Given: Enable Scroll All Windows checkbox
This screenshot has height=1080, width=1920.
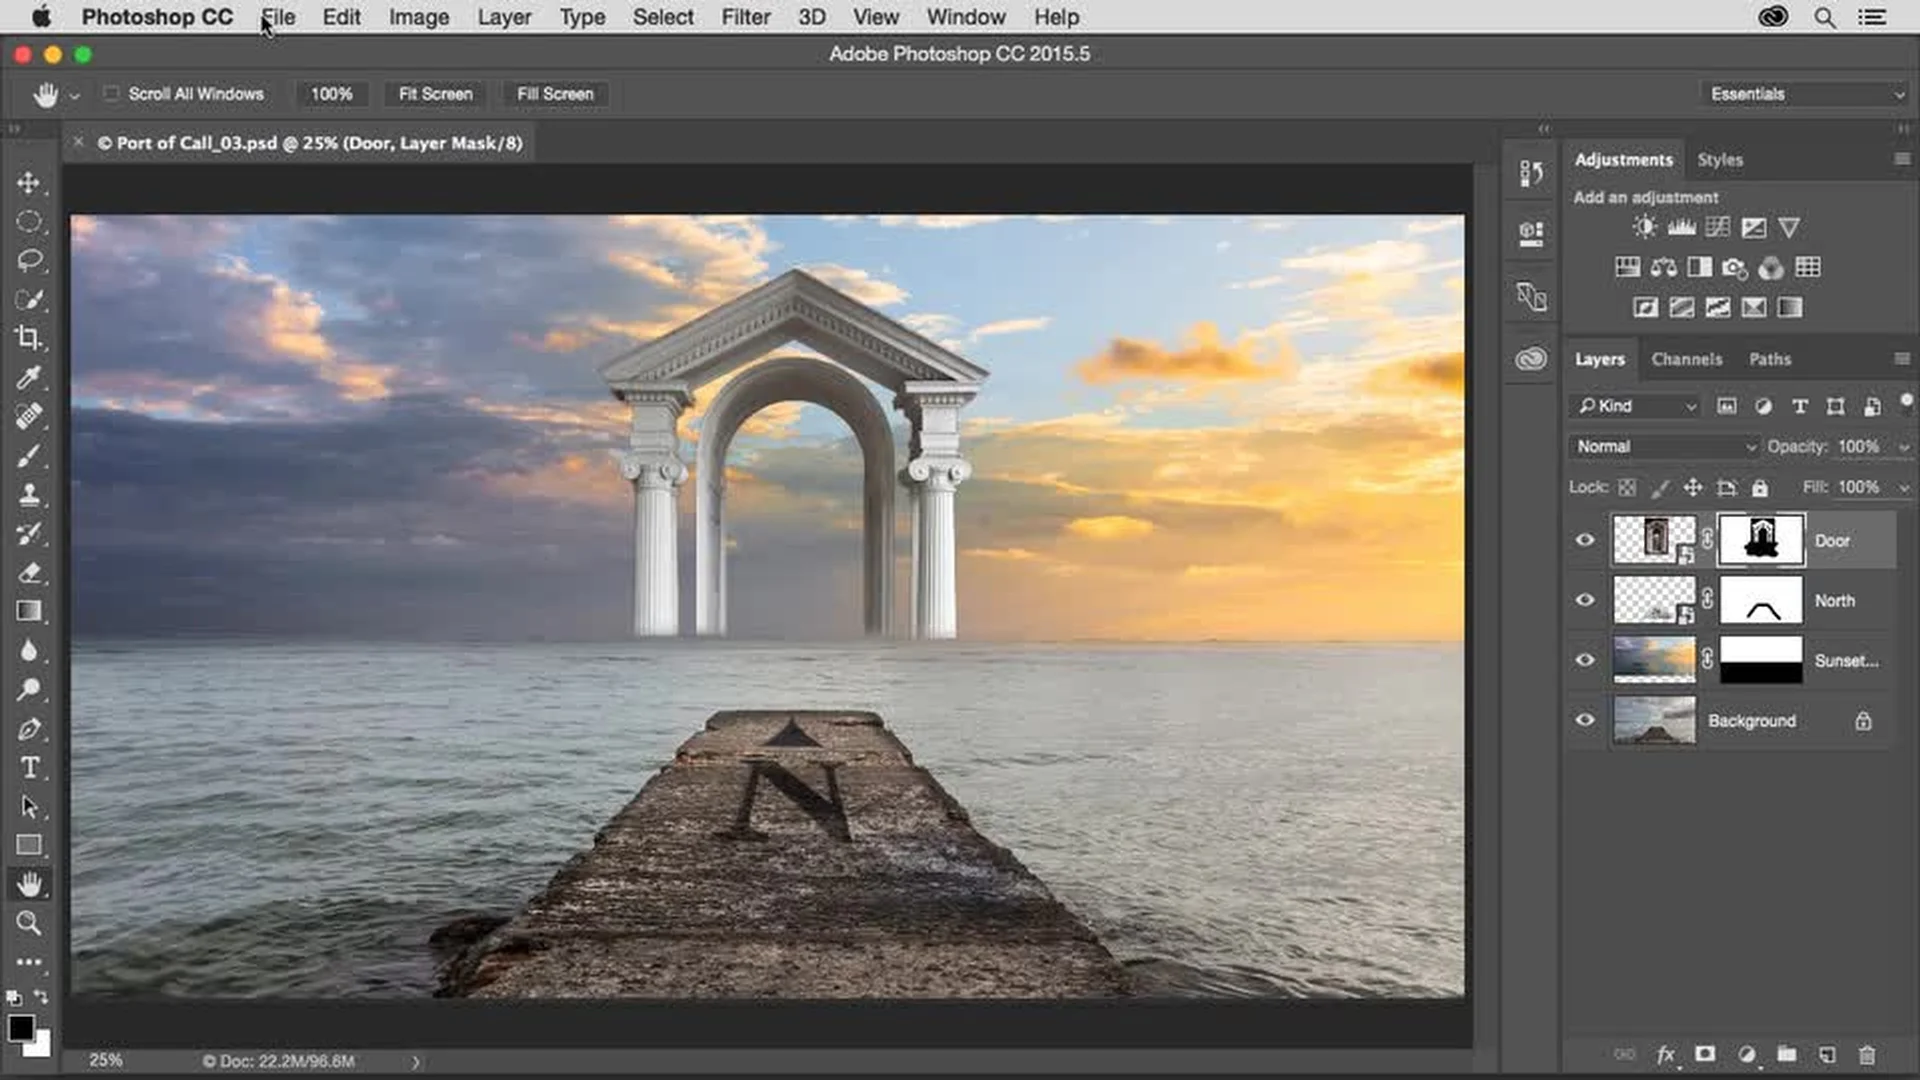Looking at the screenshot, I should (112, 93).
